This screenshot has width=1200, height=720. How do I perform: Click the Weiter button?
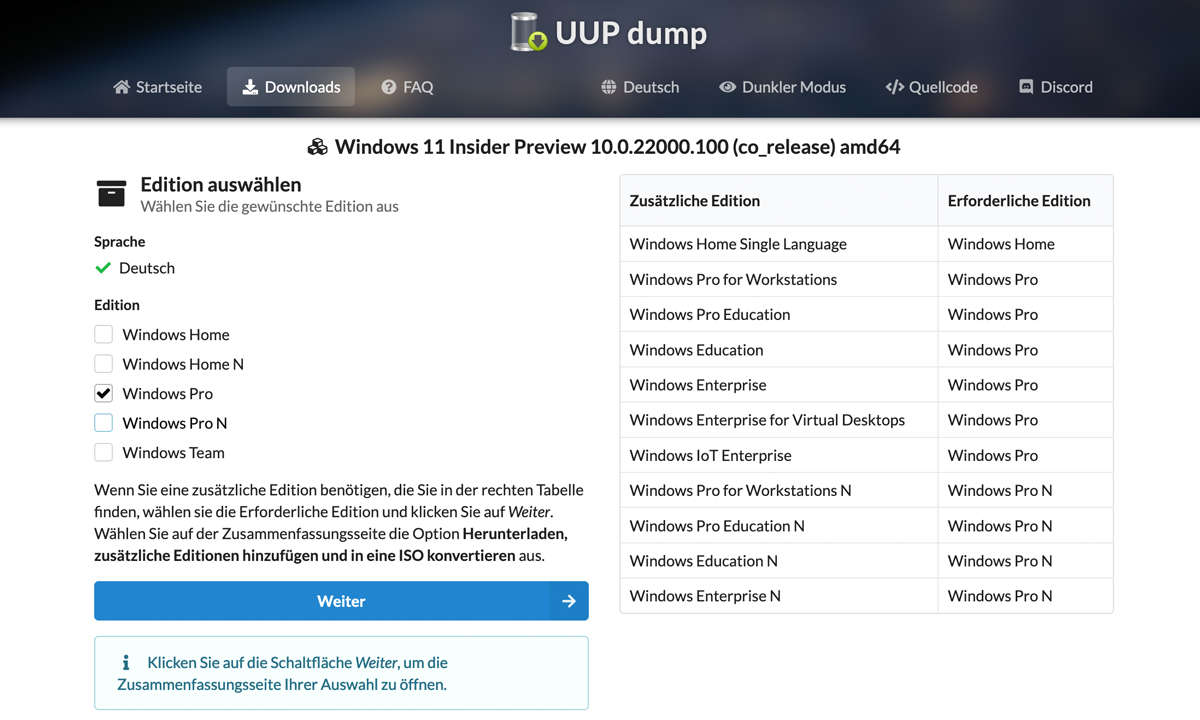pos(341,601)
